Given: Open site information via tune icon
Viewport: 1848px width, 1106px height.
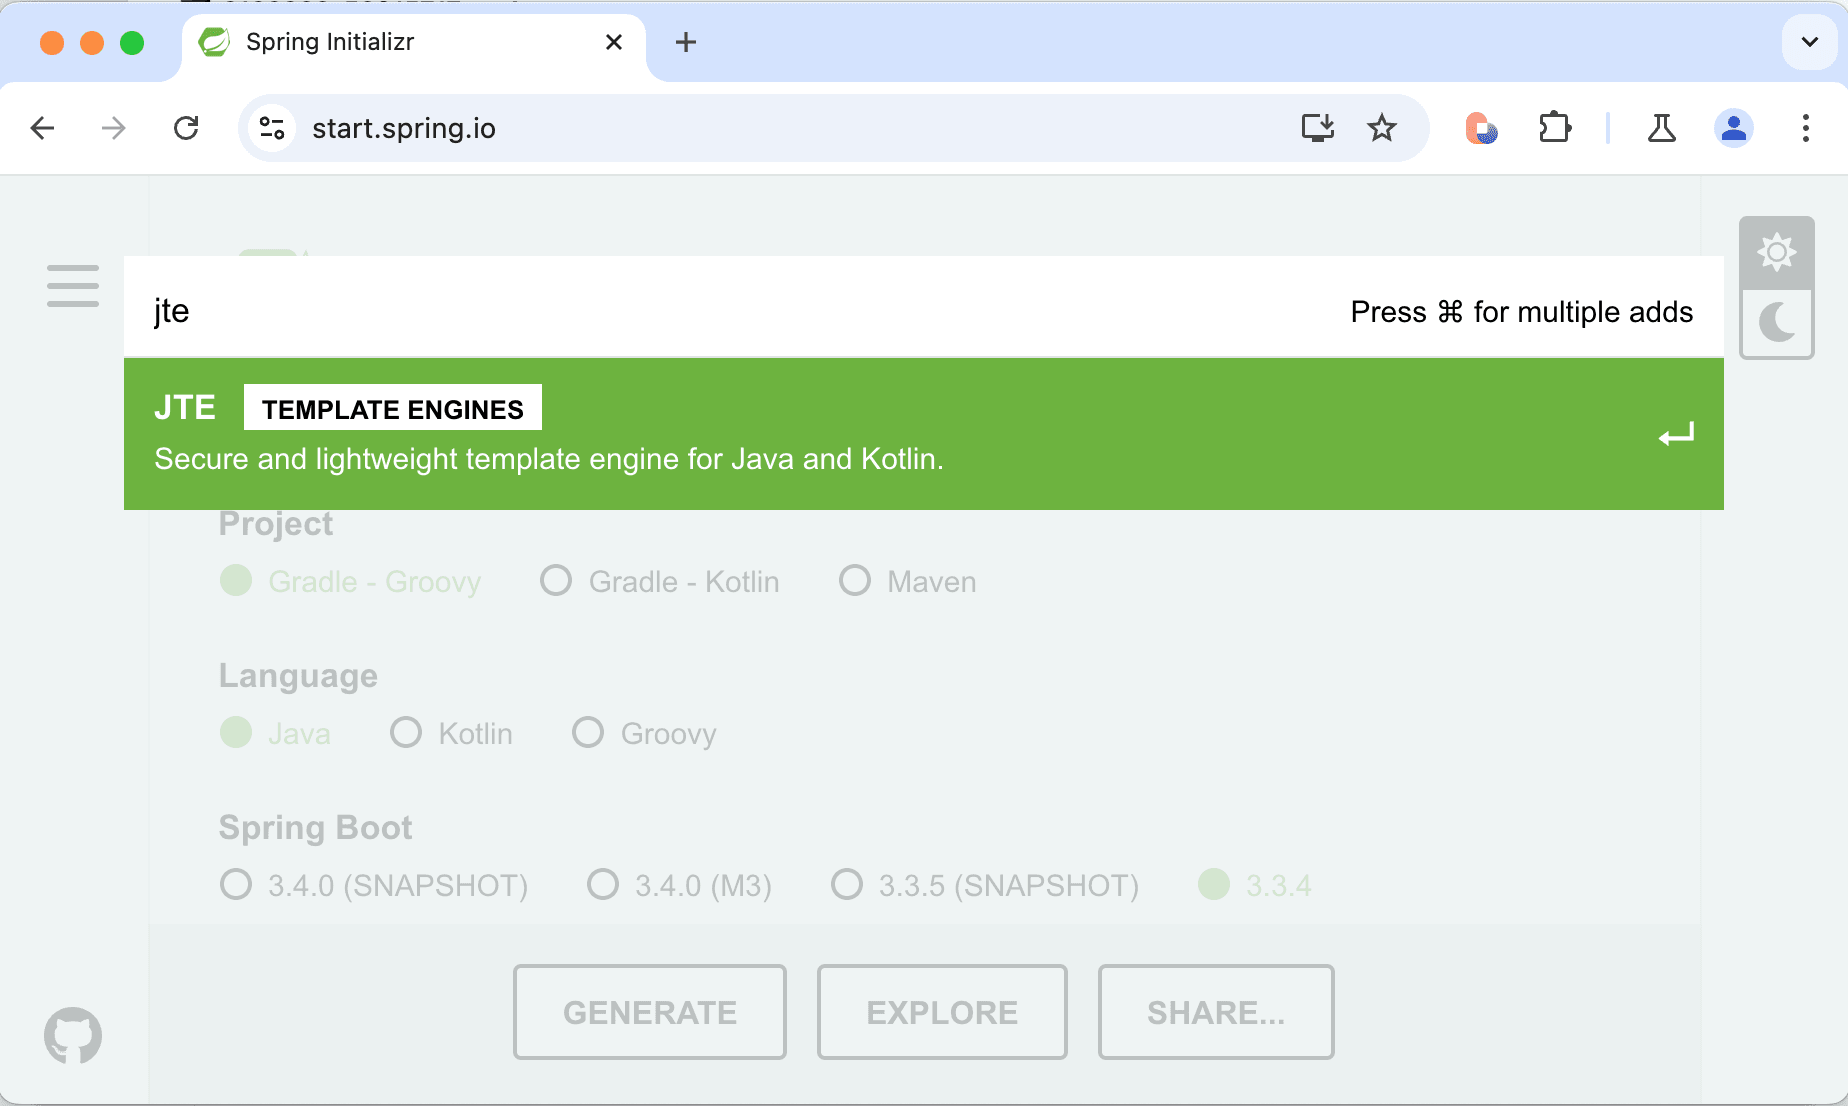Looking at the screenshot, I should pyautogui.click(x=270, y=128).
